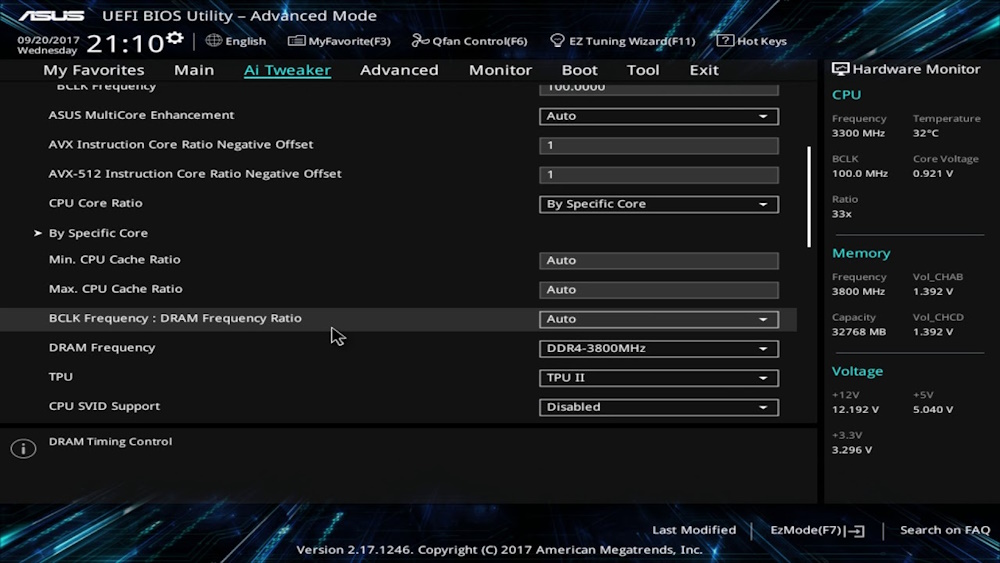Image resolution: width=1000 pixels, height=563 pixels.
Task: Select the Ai Tweaker tab
Action: pos(287,70)
